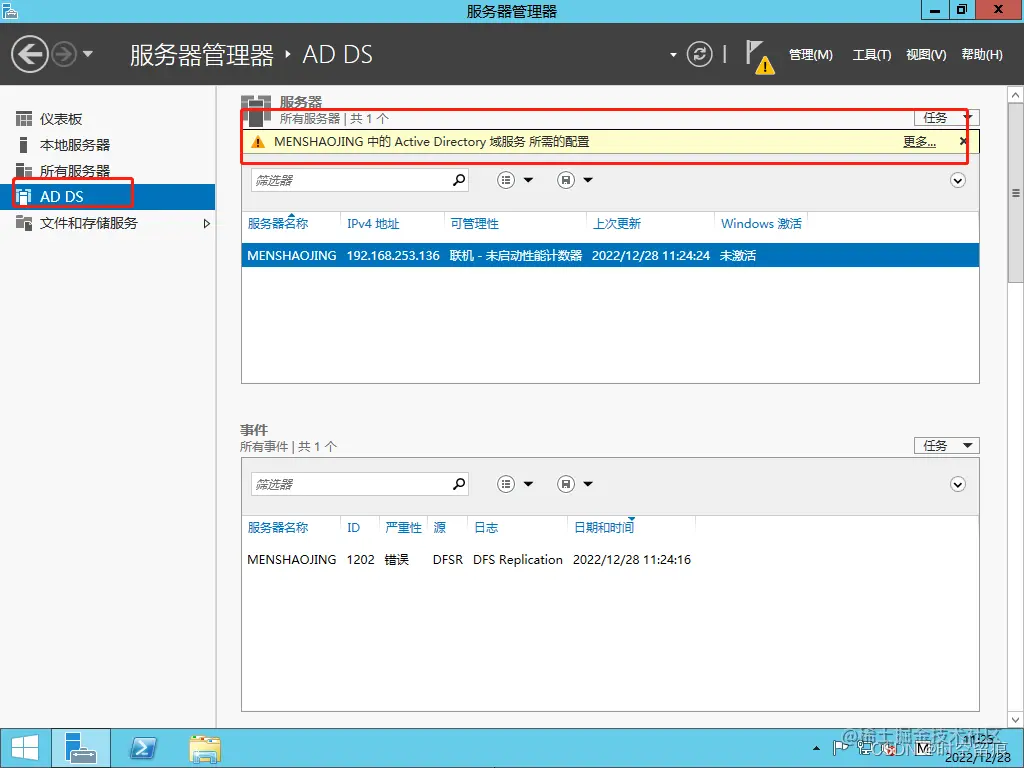This screenshot has height=768, width=1024.
Task: Sort by Windows 激活 column
Action: click(x=761, y=223)
